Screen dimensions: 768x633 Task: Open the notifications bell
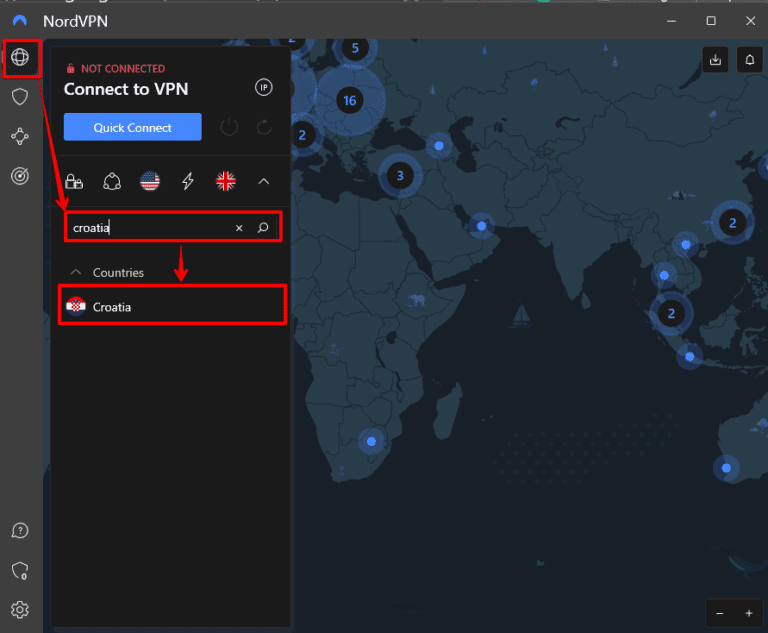(749, 60)
